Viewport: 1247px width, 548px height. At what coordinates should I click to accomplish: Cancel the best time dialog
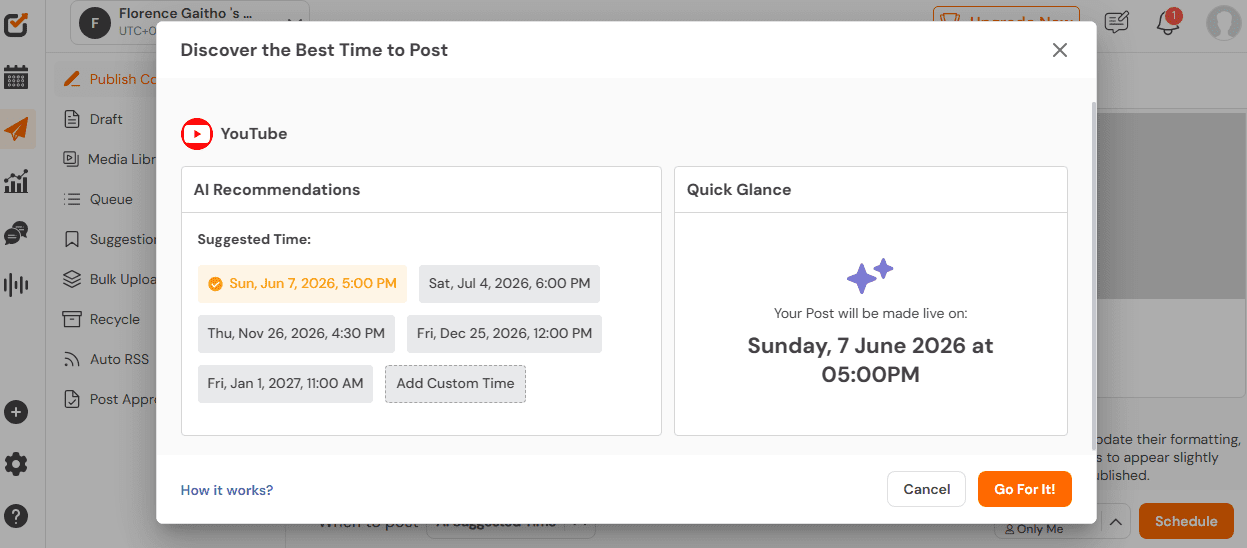coord(926,489)
